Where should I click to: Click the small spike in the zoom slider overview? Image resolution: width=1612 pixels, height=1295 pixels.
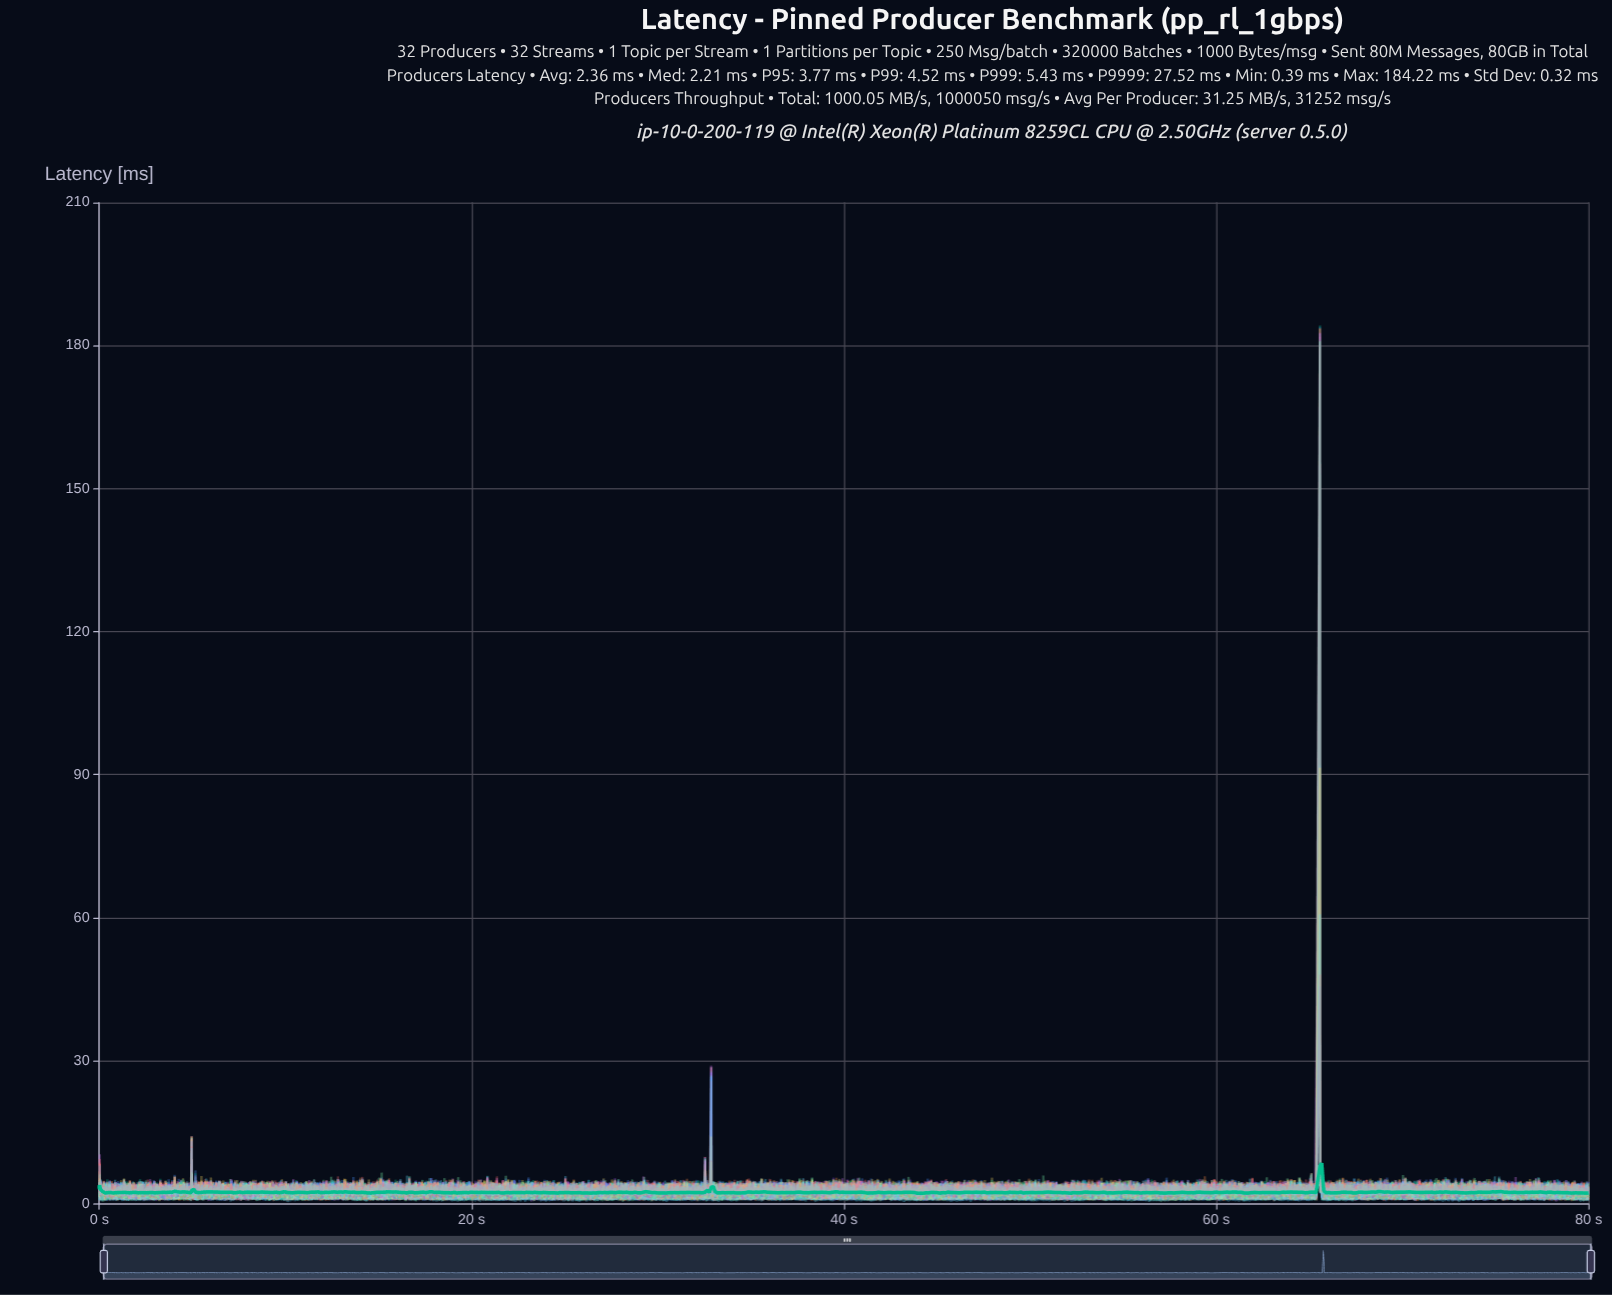point(1323,1260)
